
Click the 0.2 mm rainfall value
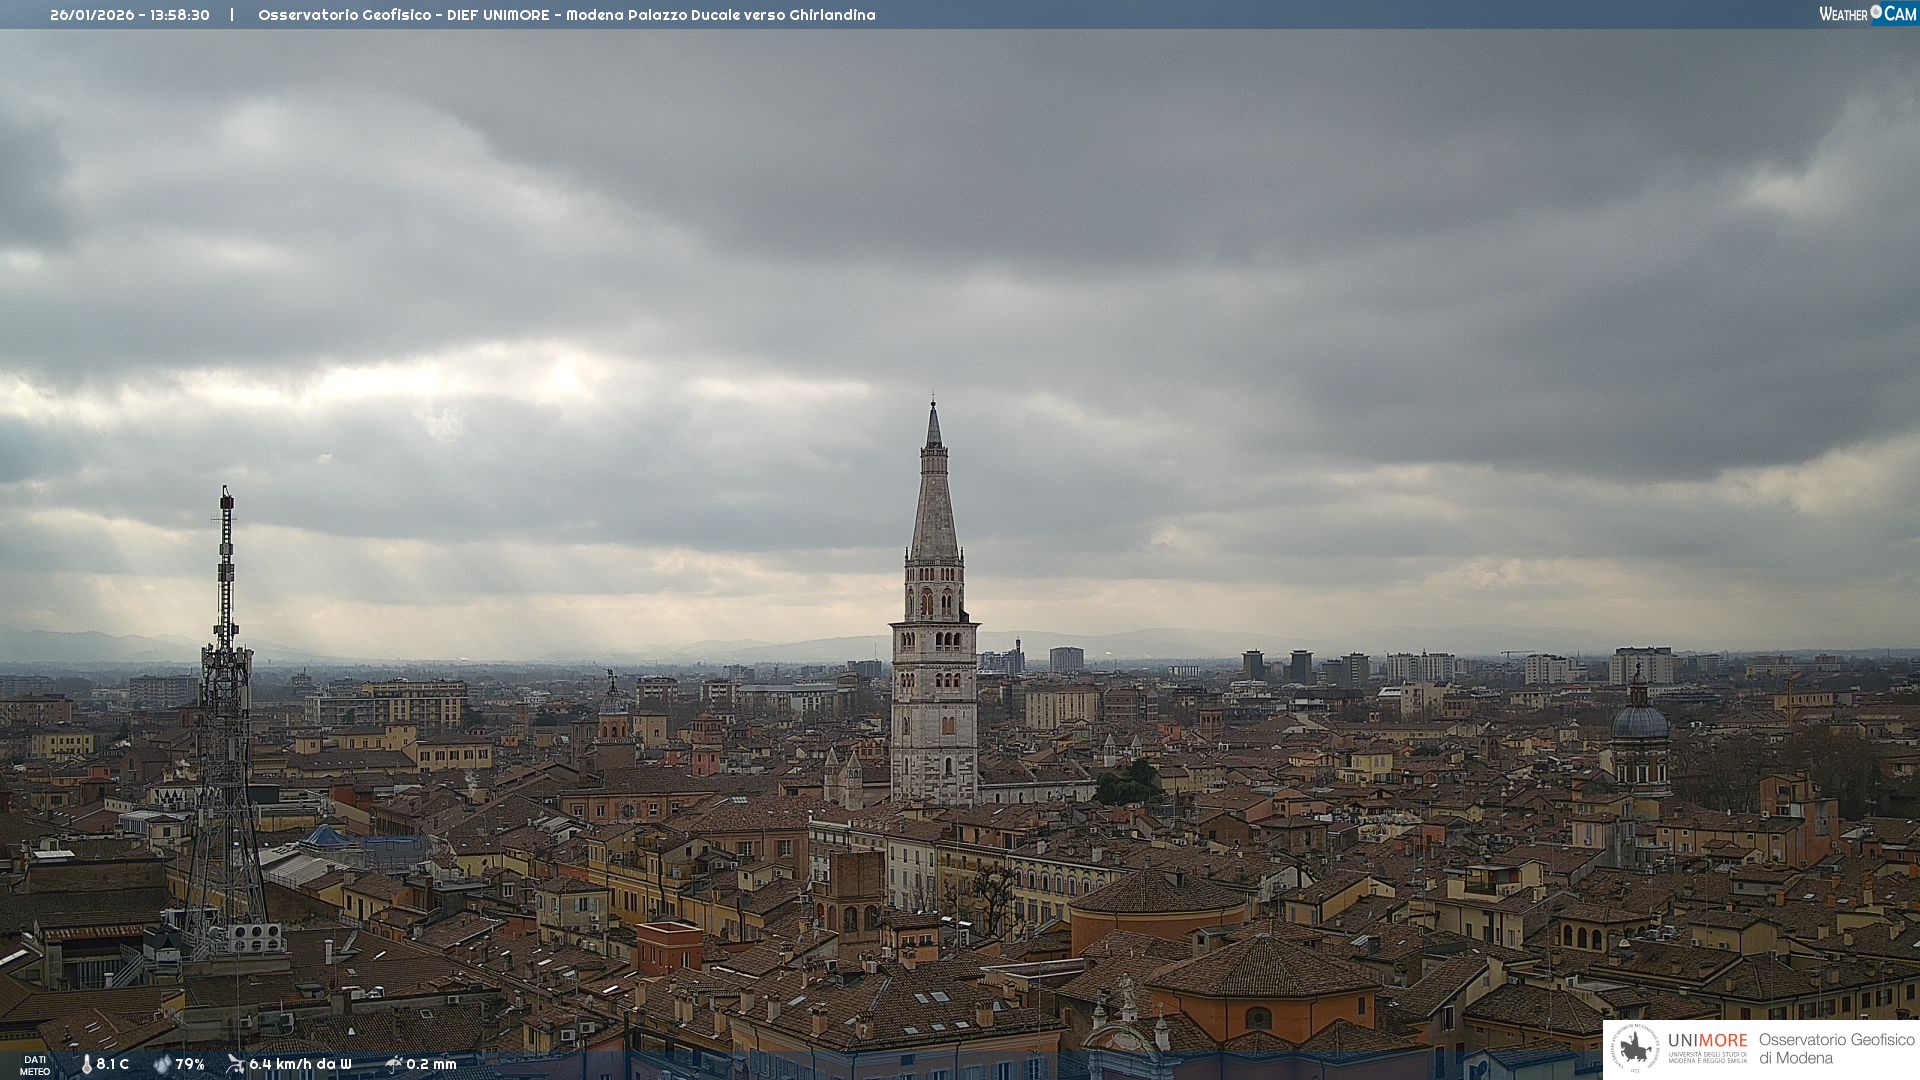pos(431,1064)
